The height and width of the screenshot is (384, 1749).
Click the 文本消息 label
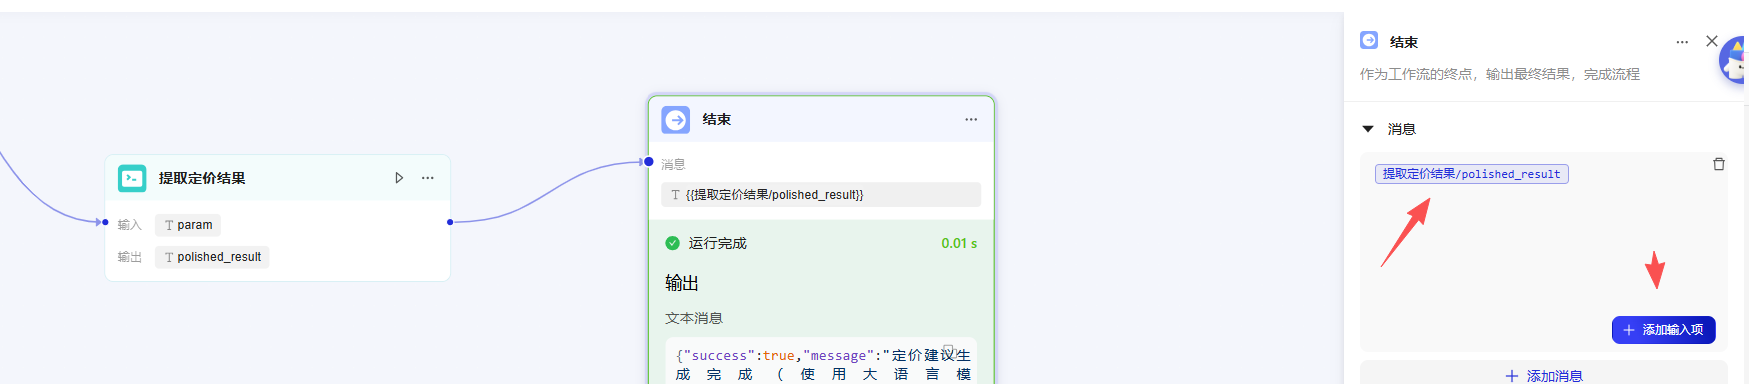coord(693,318)
